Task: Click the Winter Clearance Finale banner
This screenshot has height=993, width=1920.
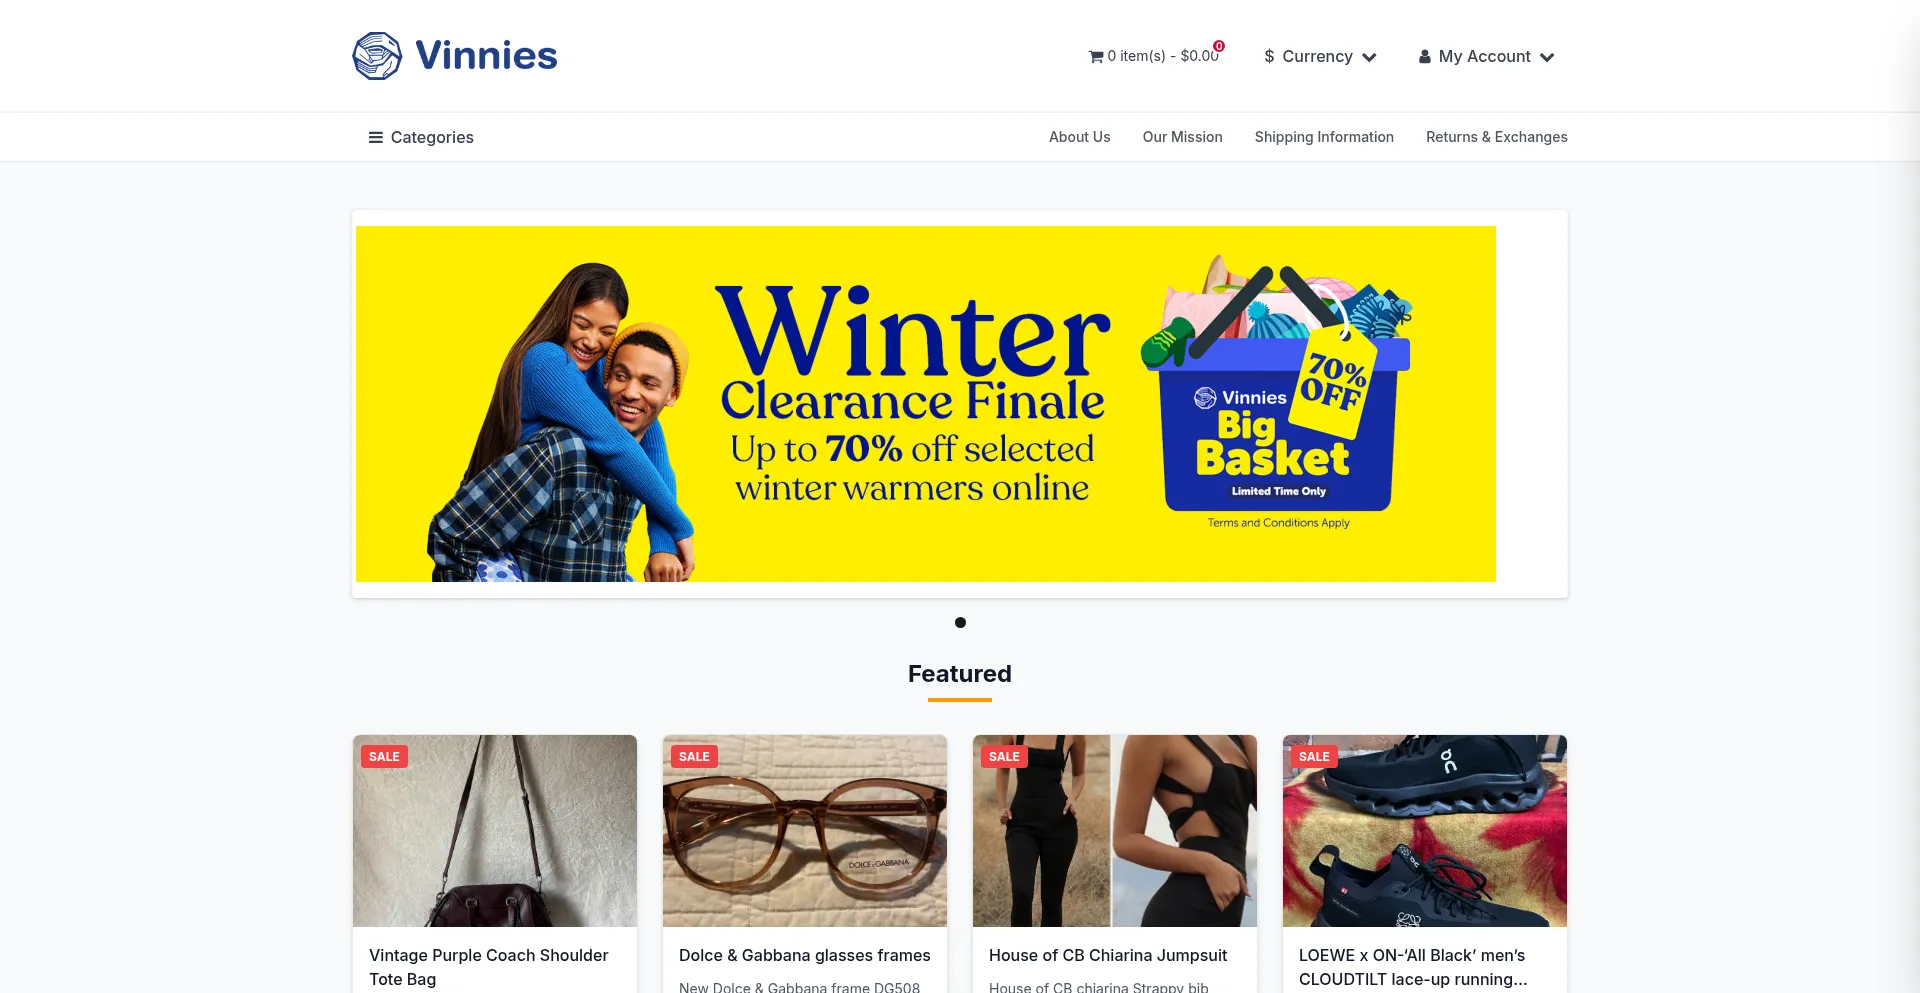Action: [926, 404]
